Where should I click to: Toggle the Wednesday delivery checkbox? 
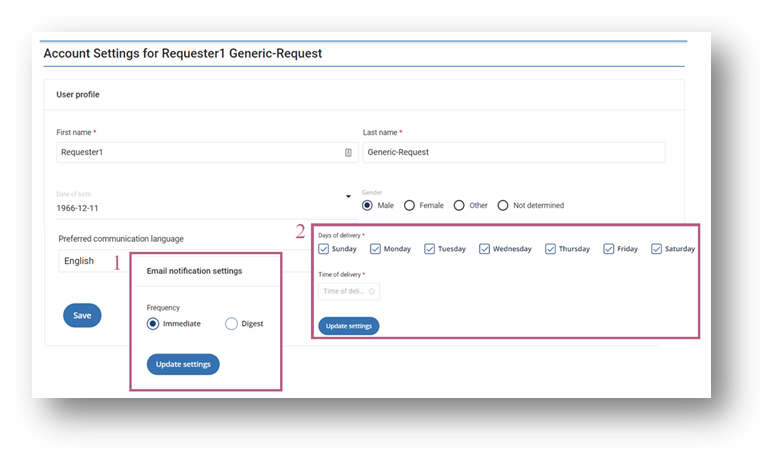tap(484, 249)
